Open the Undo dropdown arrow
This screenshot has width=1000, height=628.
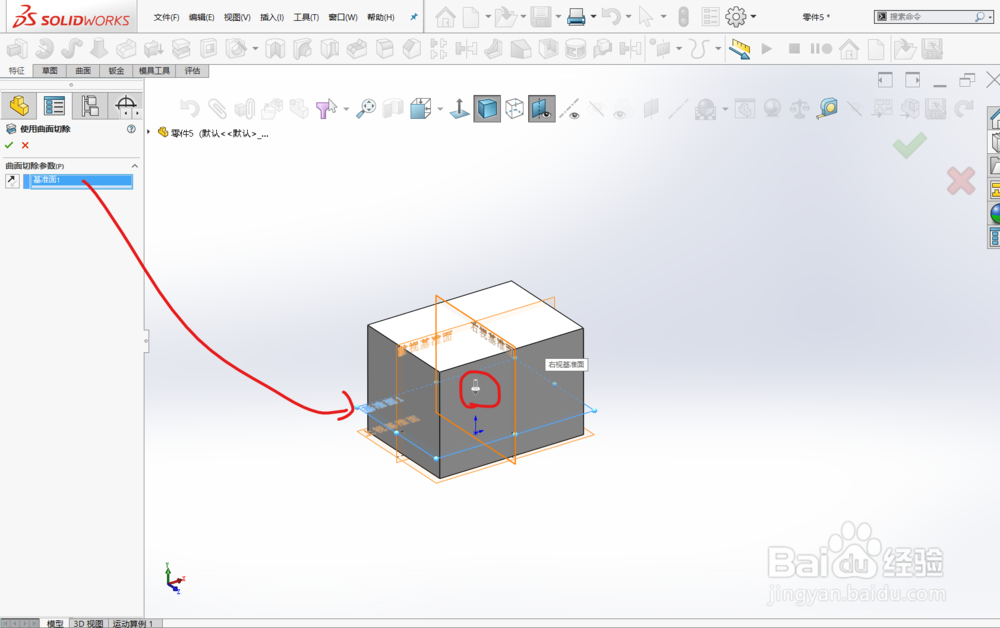[x=628, y=17]
